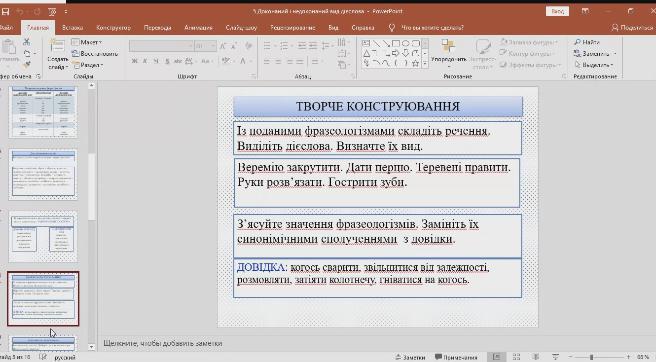The height and width of the screenshot is (362, 656).
Task: Open the Insert (Вставка) ribbon tab
Action: [72, 28]
